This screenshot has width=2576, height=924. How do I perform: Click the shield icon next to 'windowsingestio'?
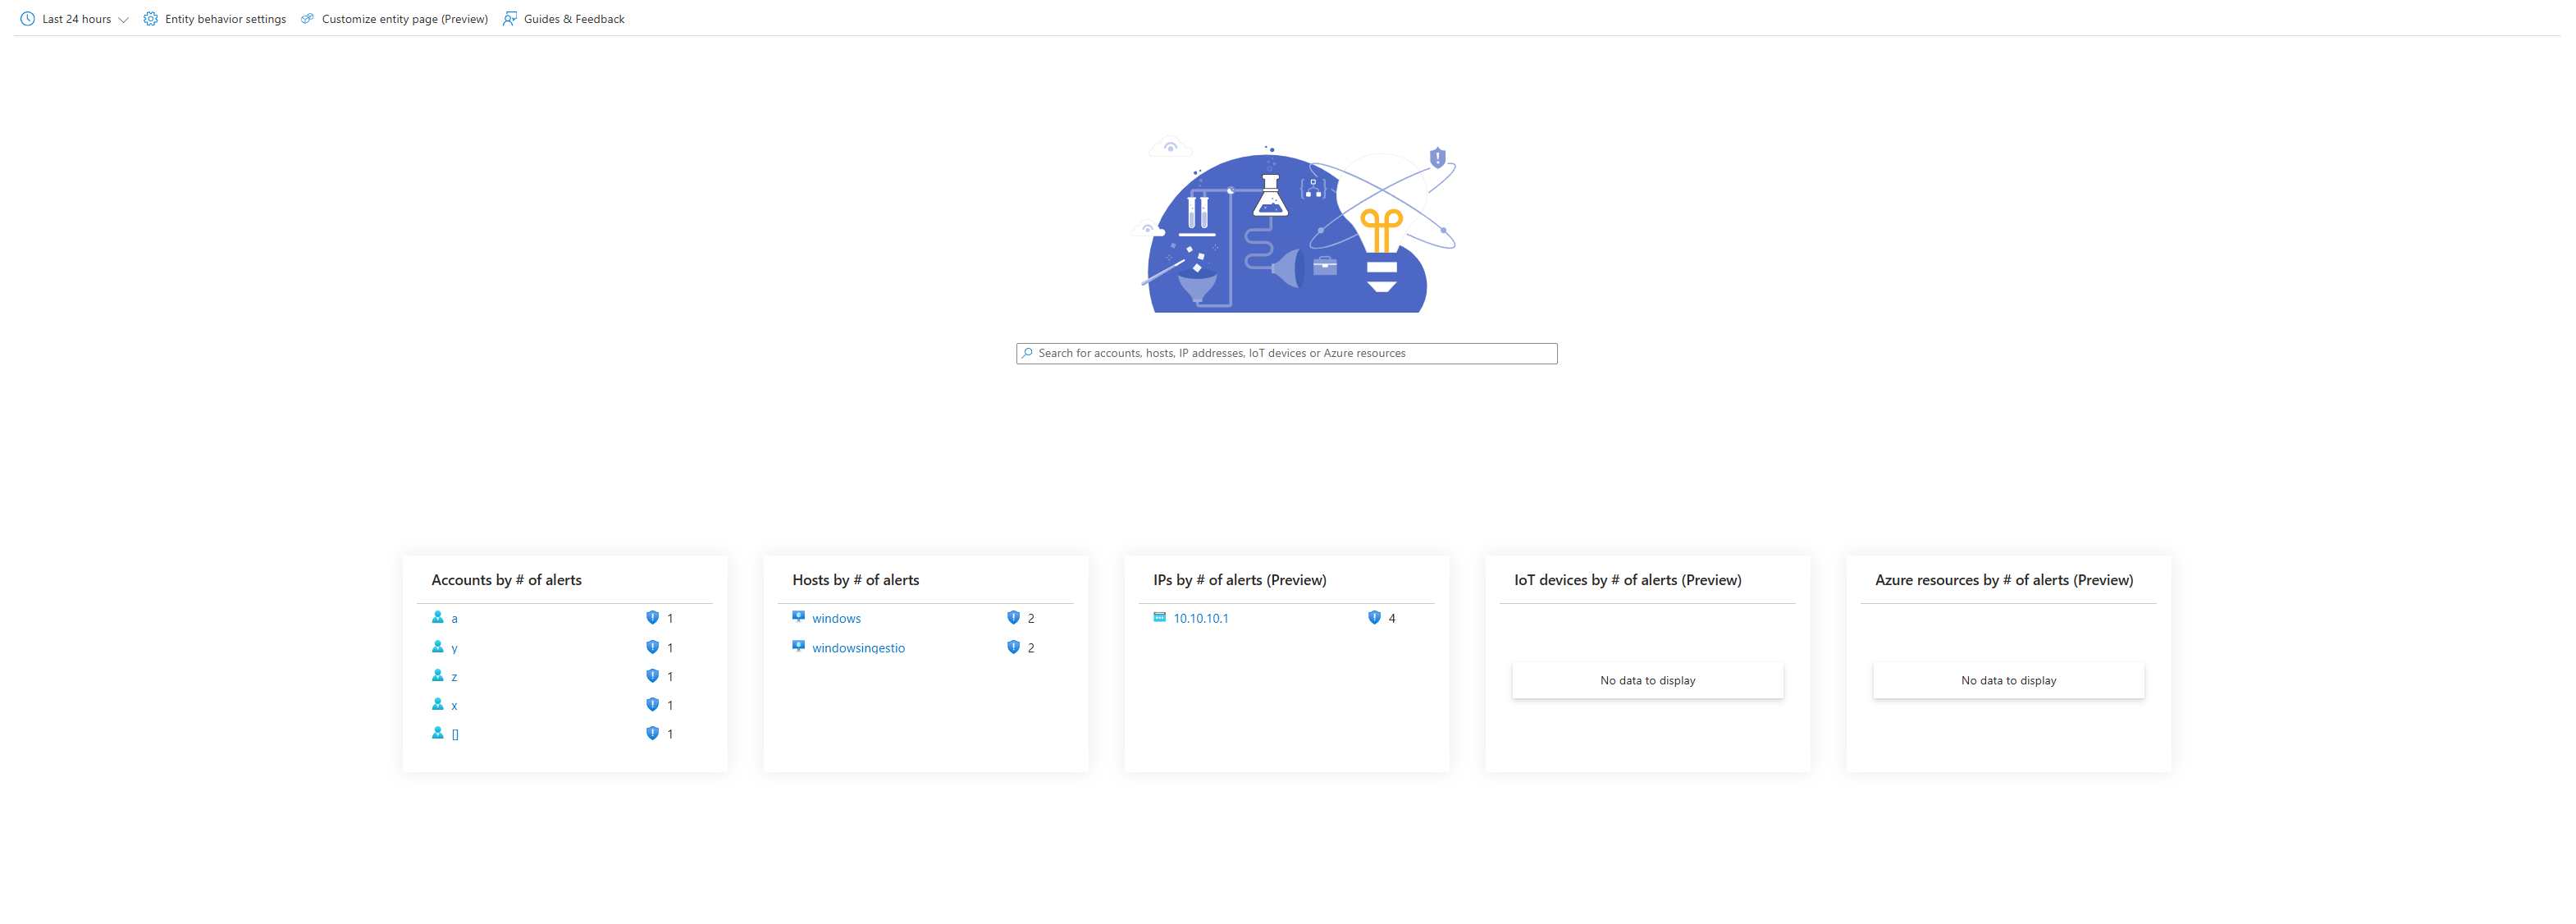click(1014, 647)
